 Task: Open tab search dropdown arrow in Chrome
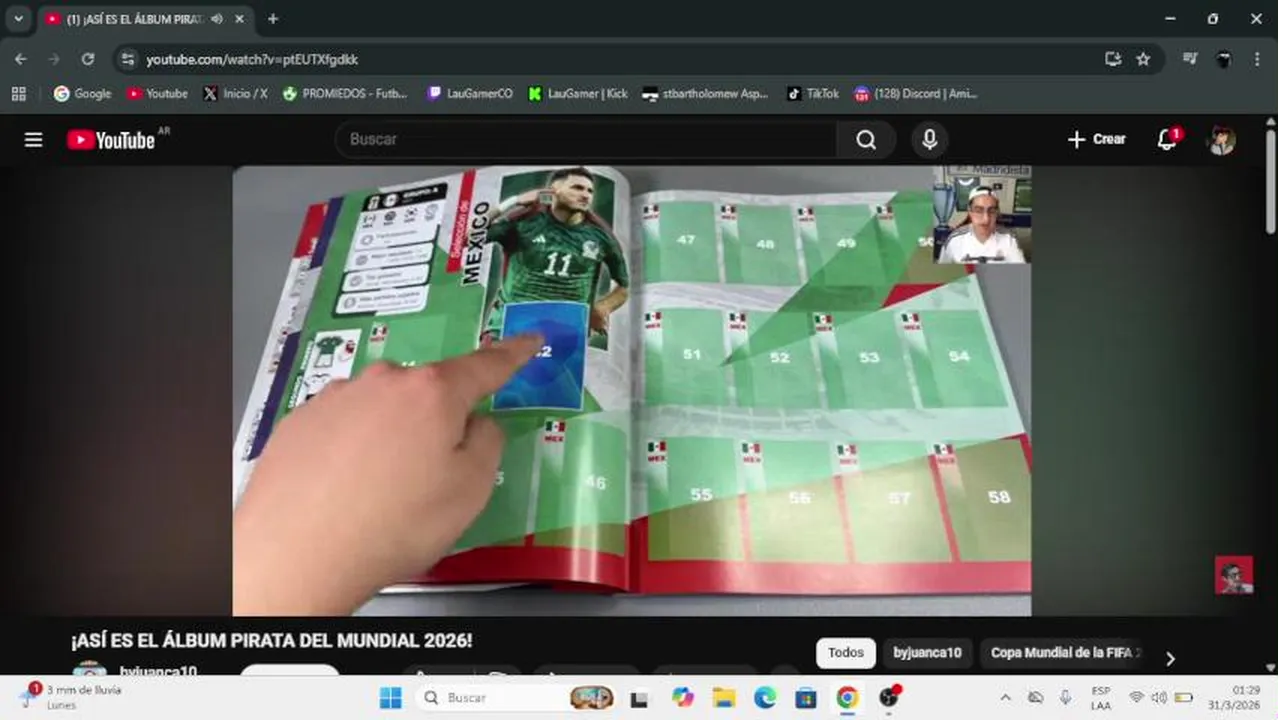pos(17,18)
